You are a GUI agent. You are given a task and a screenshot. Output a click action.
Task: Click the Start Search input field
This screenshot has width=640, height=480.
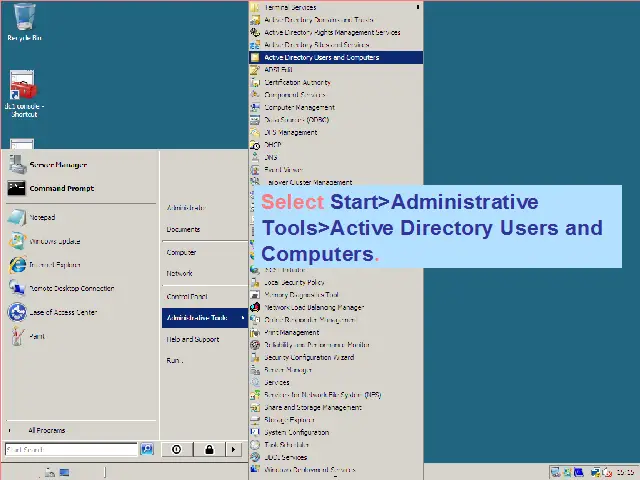[71, 449]
